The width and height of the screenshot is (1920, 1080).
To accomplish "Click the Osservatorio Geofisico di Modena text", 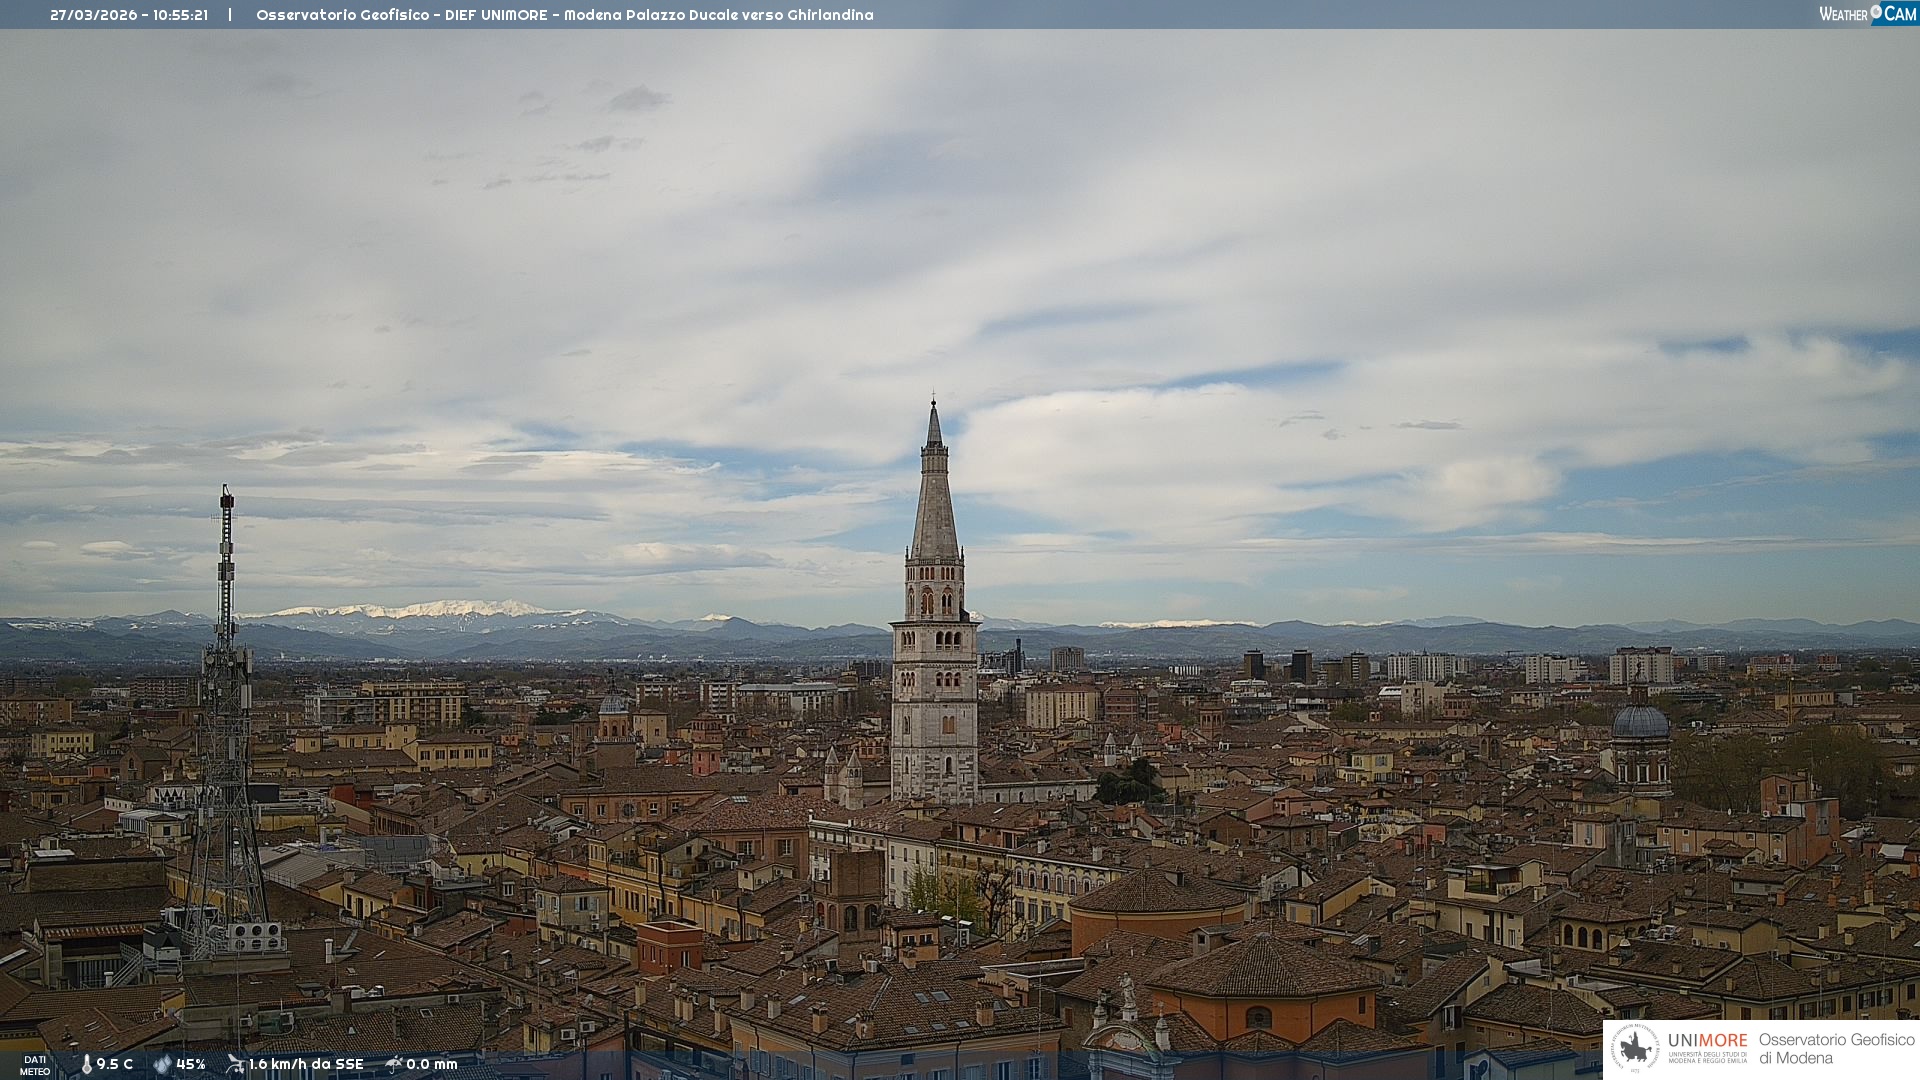I will coord(1836,1048).
